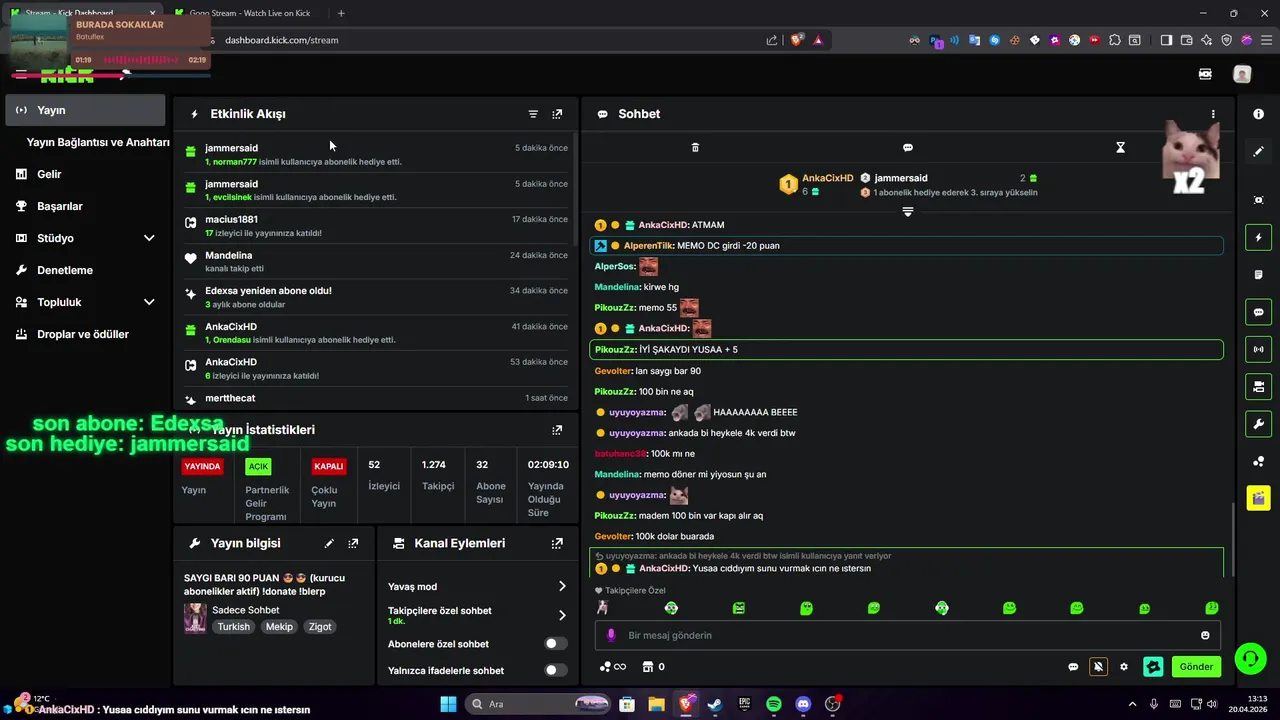Open Spotify from Windows taskbar
The image size is (1280, 720).
pyautogui.click(x=774, y=704)
